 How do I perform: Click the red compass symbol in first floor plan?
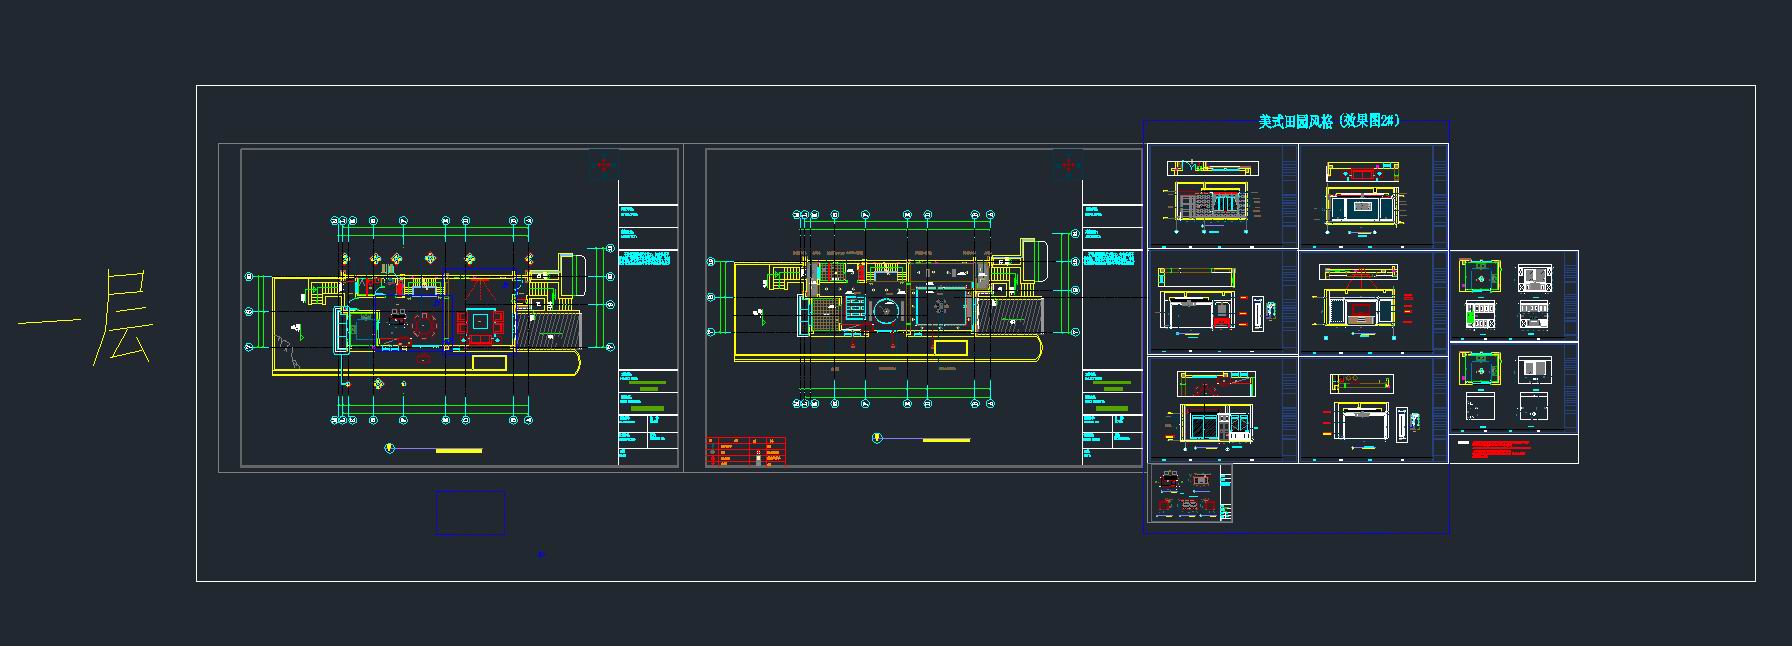603,164
